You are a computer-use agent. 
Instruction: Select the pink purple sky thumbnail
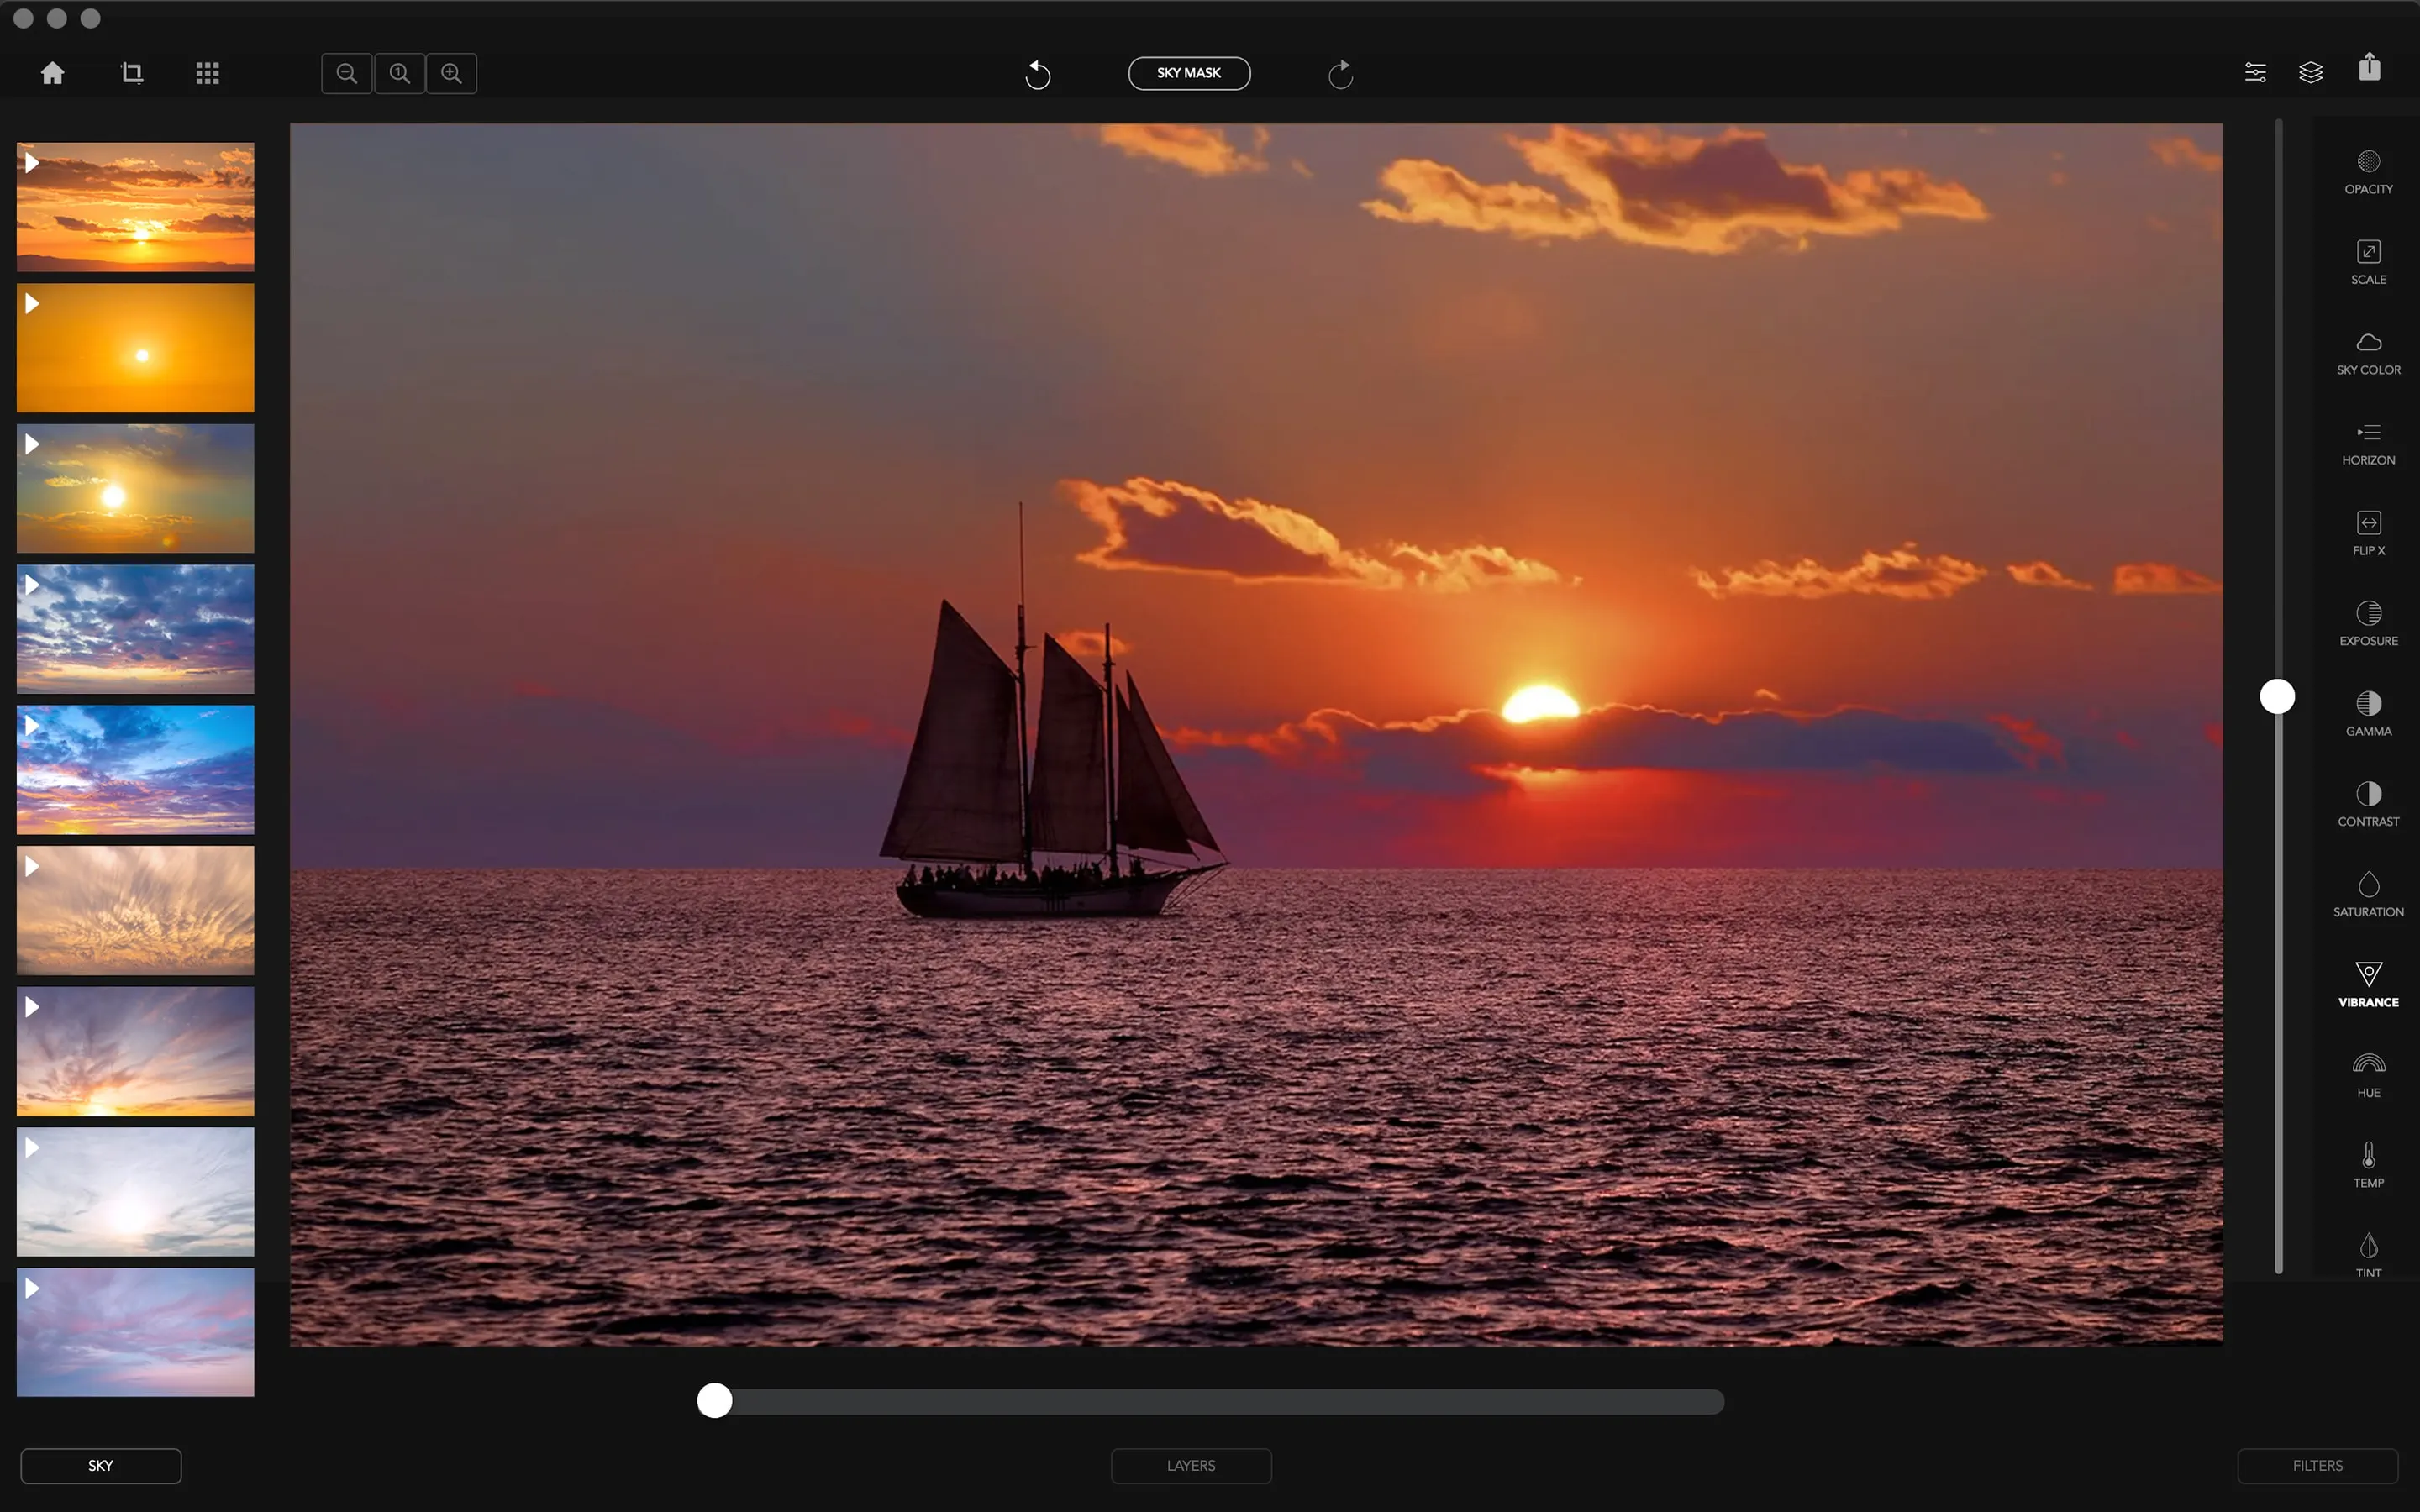pos(136,1332)
